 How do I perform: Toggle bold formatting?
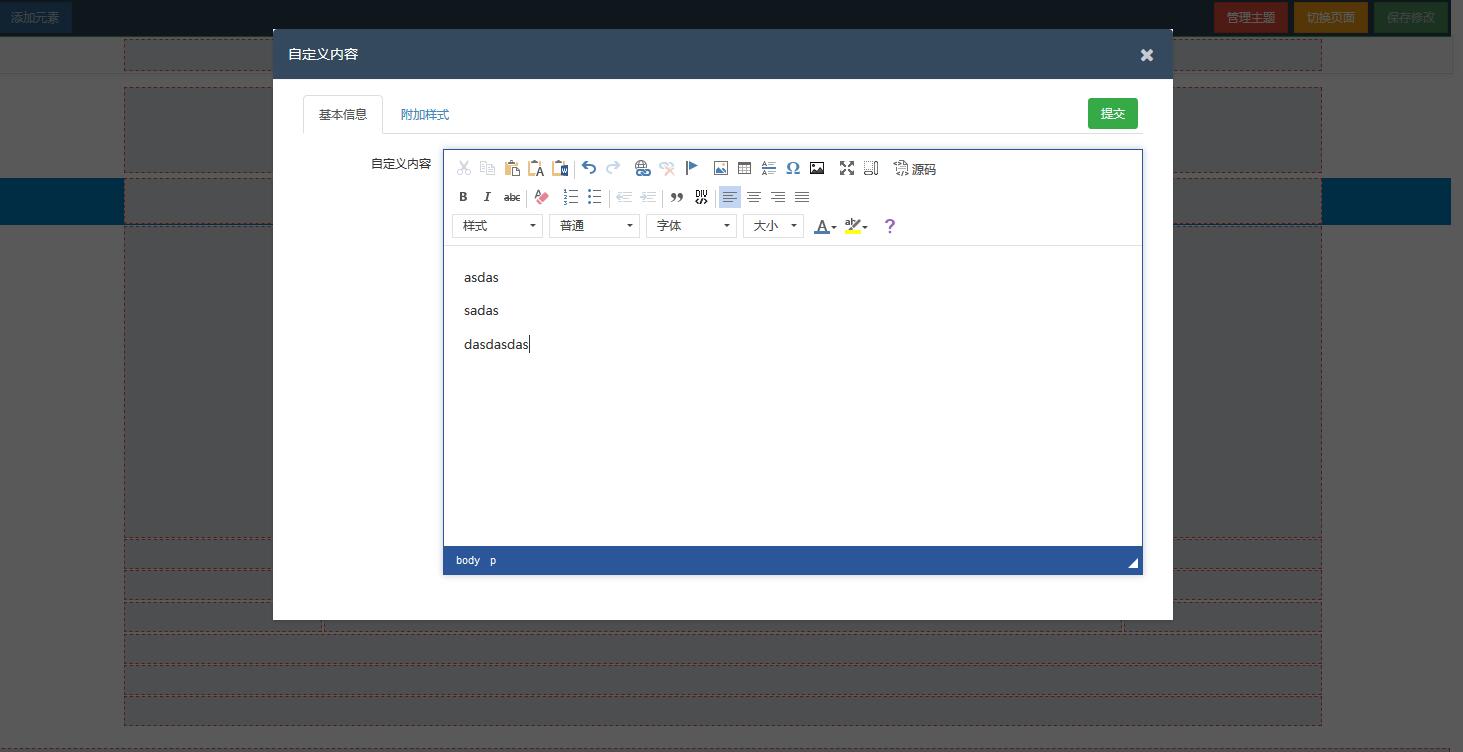[x=463, y=197]
